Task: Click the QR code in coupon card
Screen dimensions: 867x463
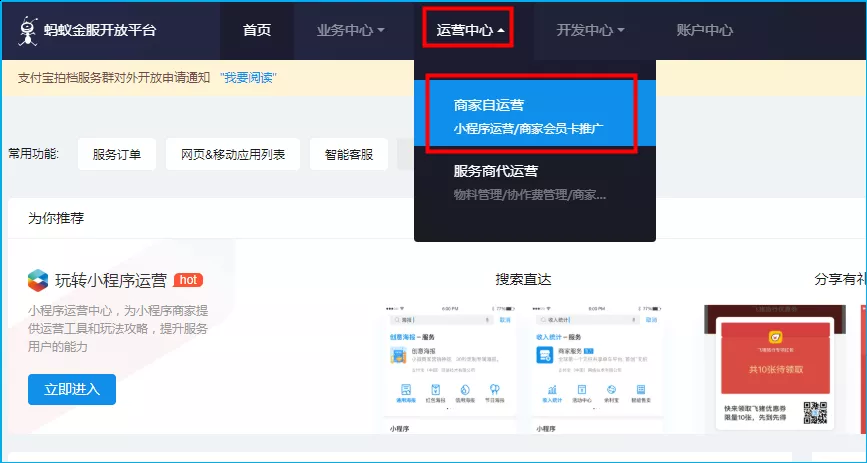Action: coord(815,413)
